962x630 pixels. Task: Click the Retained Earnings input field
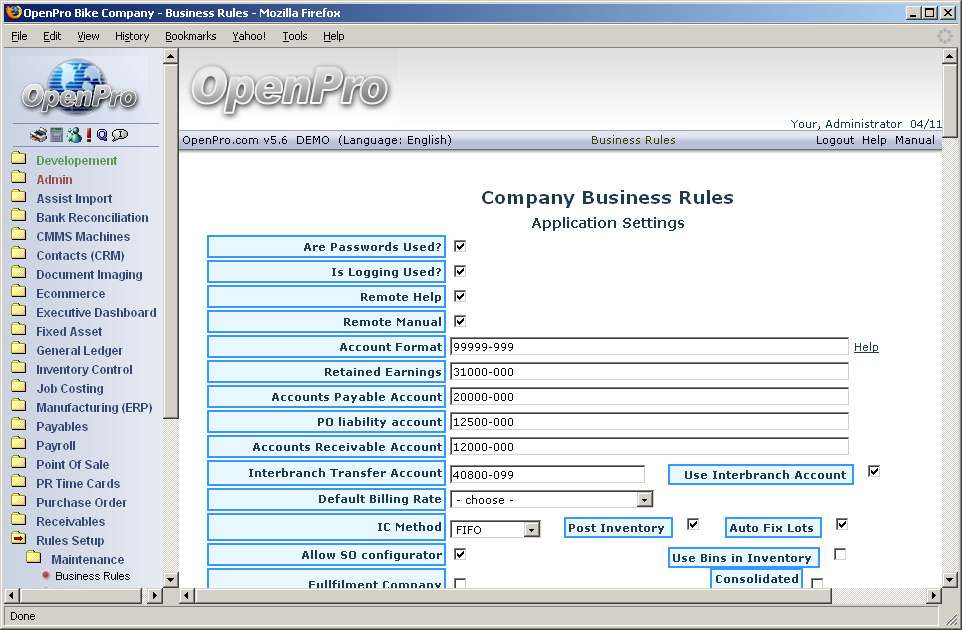648,372
